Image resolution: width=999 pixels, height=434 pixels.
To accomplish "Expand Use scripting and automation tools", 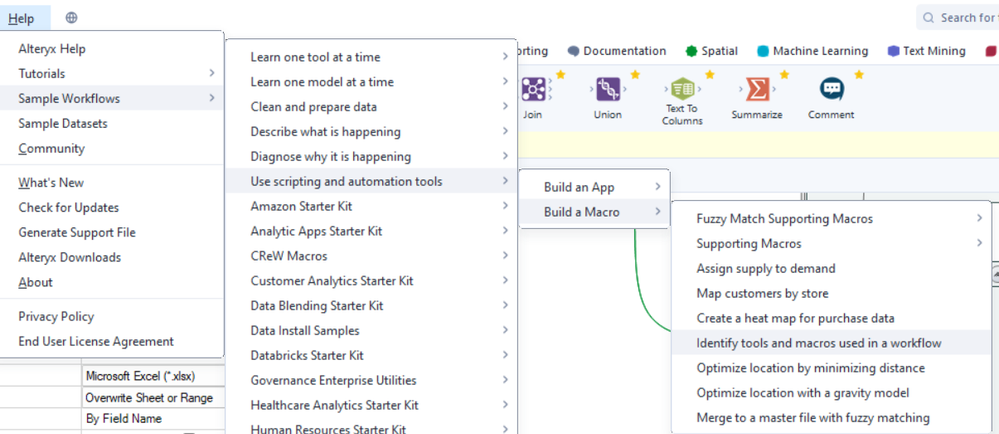I will pyautogui.click(x=371, y=181).
